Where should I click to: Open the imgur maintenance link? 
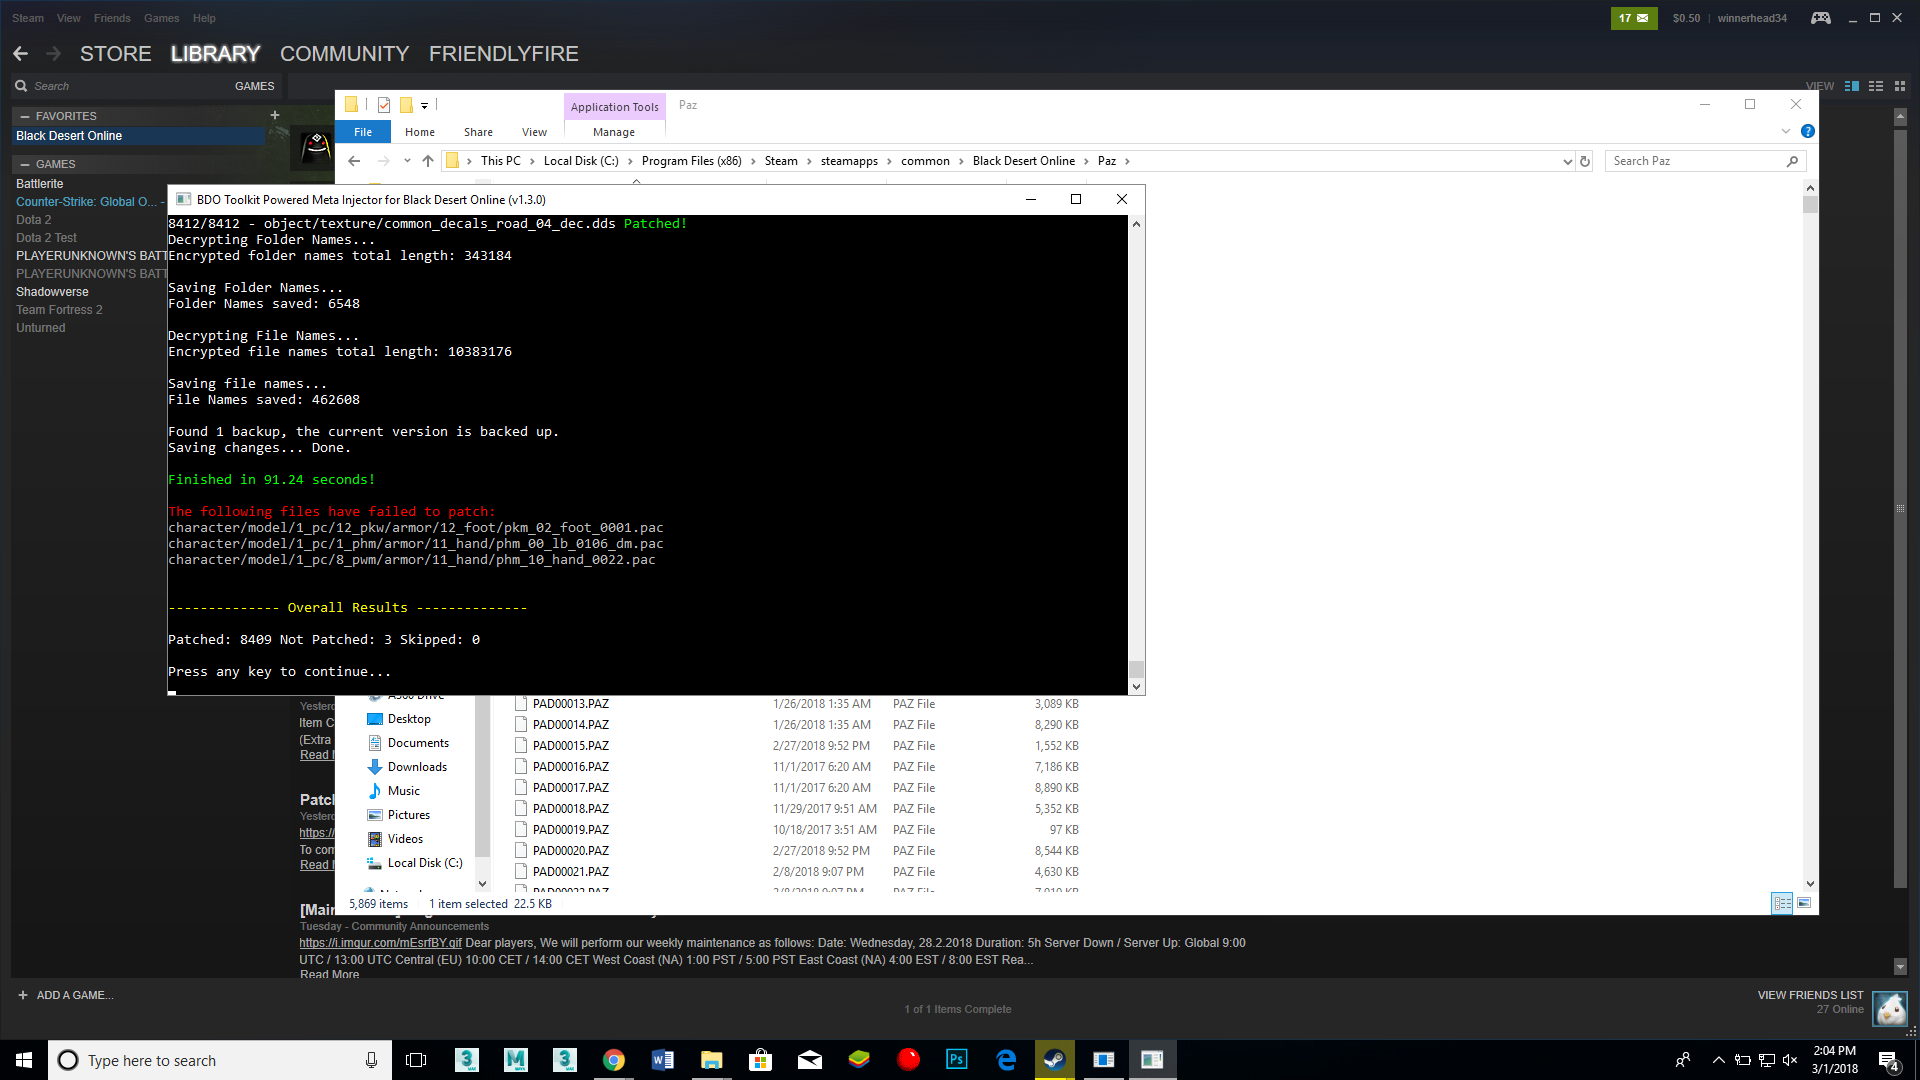(x=380, y=943)
